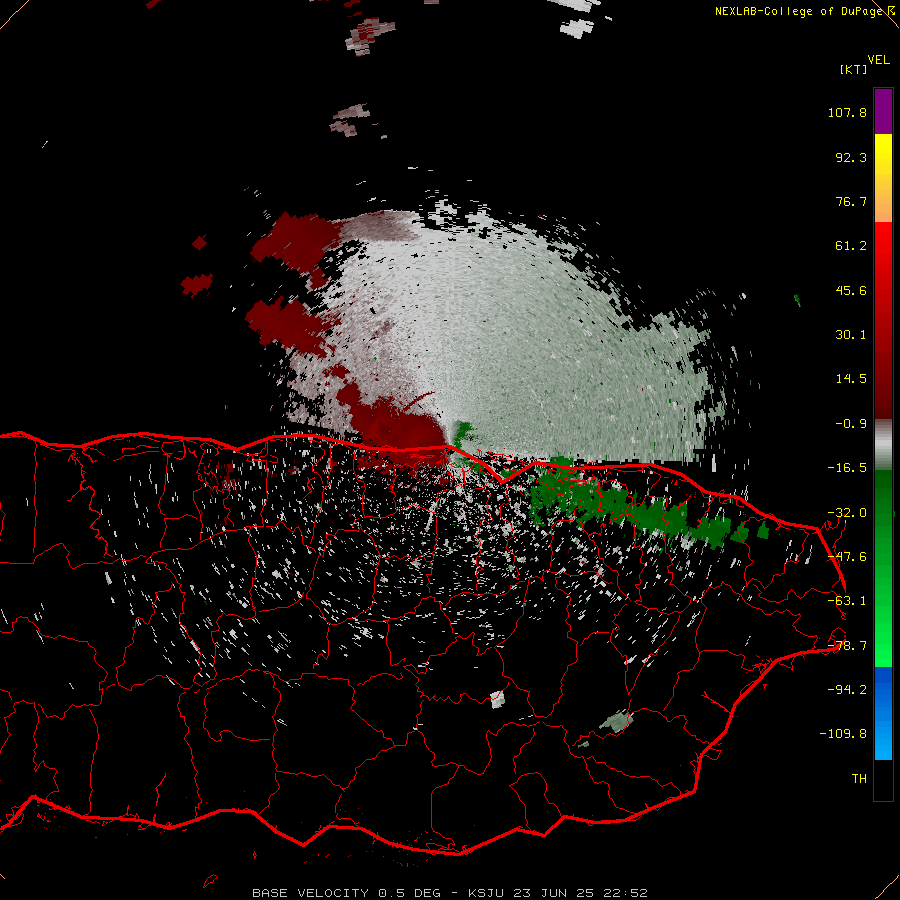The height and width of the screenshot is (900, 900).
Task: Click the -32.0 legend value
Action: pos(847,513)
